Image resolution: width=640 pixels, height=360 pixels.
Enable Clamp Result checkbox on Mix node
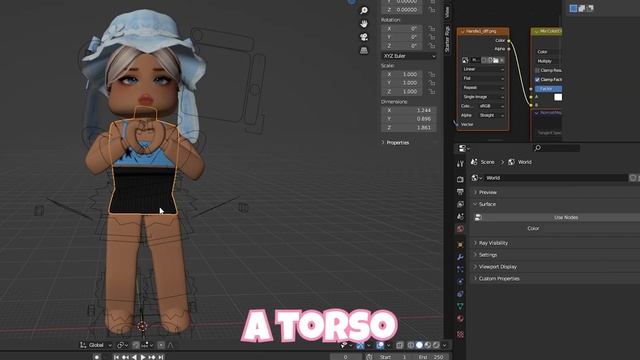coord(537,70)
